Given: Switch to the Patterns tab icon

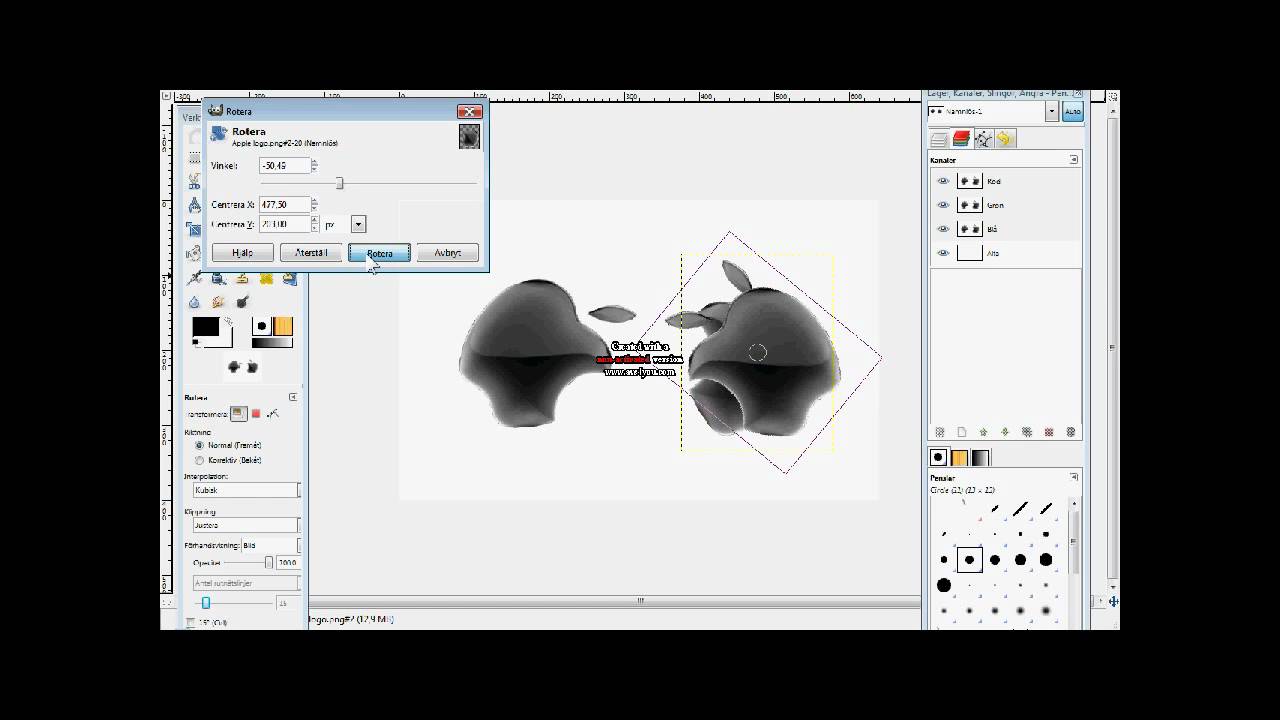Looking at the screenshot, I should pos(959,457).
